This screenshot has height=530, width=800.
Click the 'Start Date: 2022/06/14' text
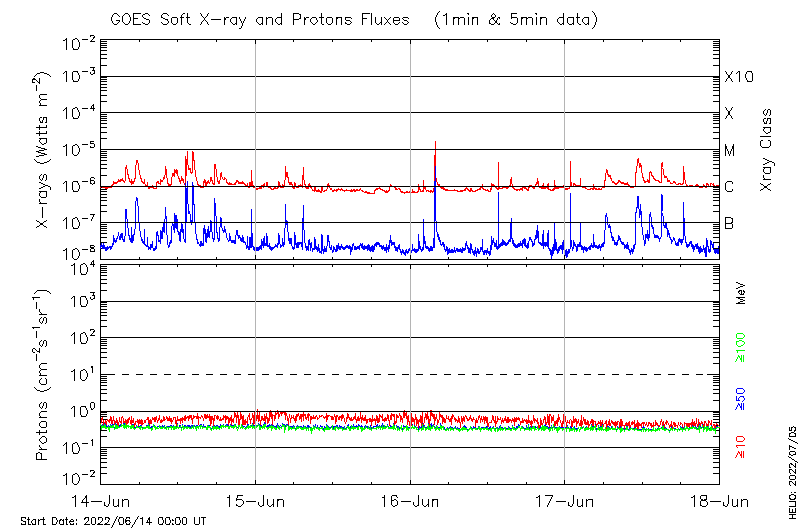[x=113, y=521]
